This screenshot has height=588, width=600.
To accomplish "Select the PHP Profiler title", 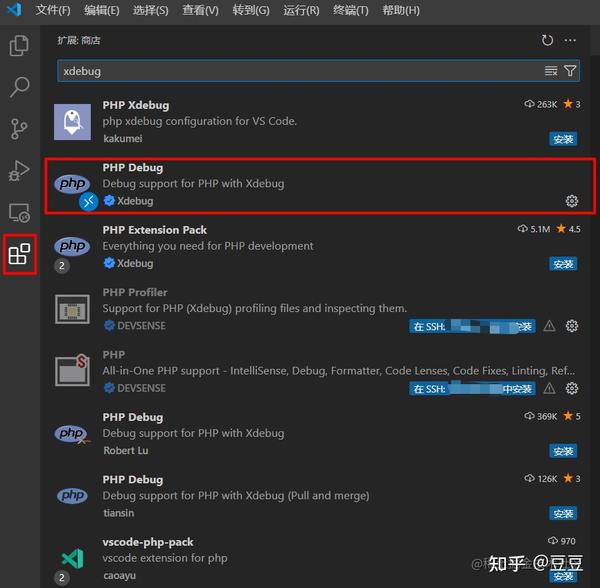I will click(x=135, y=292).
